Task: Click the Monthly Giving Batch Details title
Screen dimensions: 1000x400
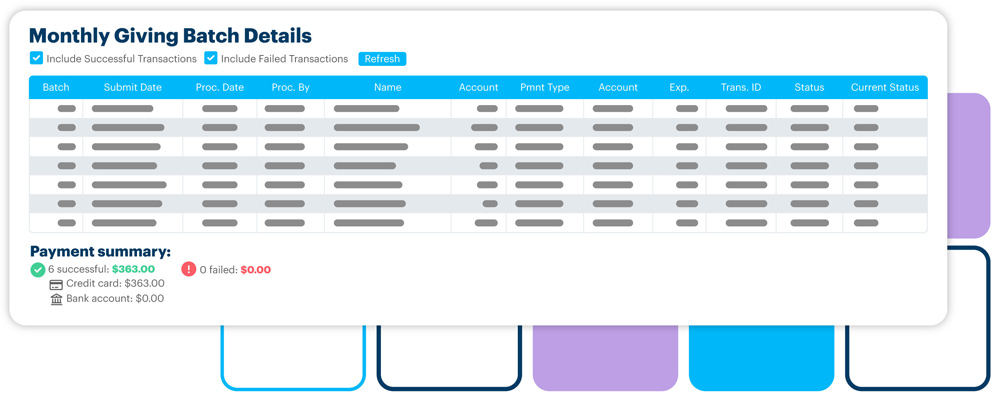Action: (x=170, y=35)
